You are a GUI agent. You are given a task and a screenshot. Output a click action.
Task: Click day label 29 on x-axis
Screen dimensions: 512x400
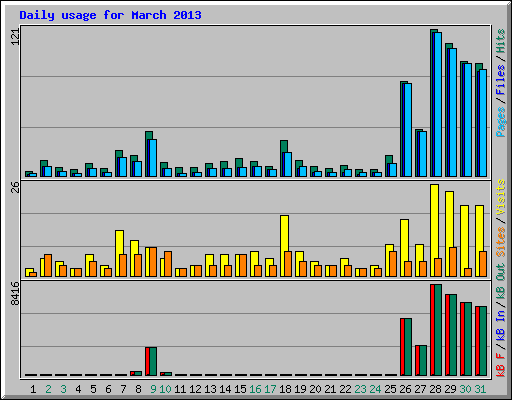[450, 389]
